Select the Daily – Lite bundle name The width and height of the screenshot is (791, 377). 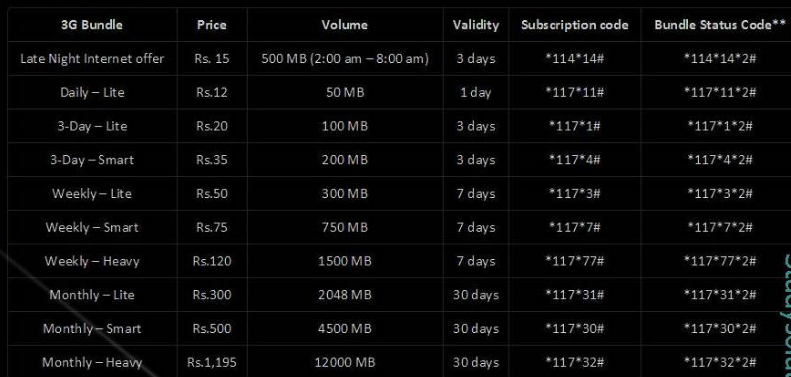pos(92,92)
